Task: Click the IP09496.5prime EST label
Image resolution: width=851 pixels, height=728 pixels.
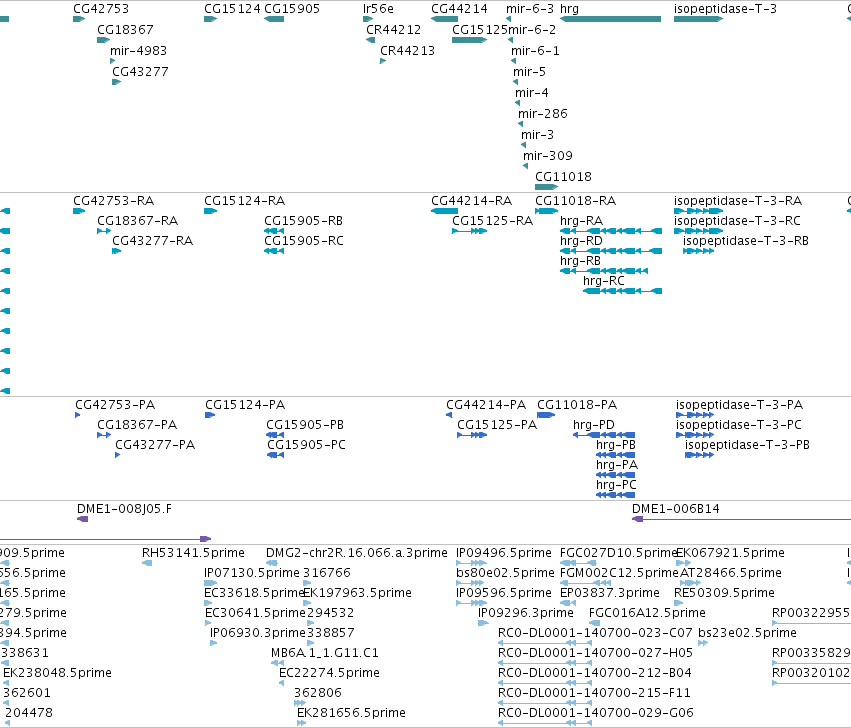Action: coord(504,553)
